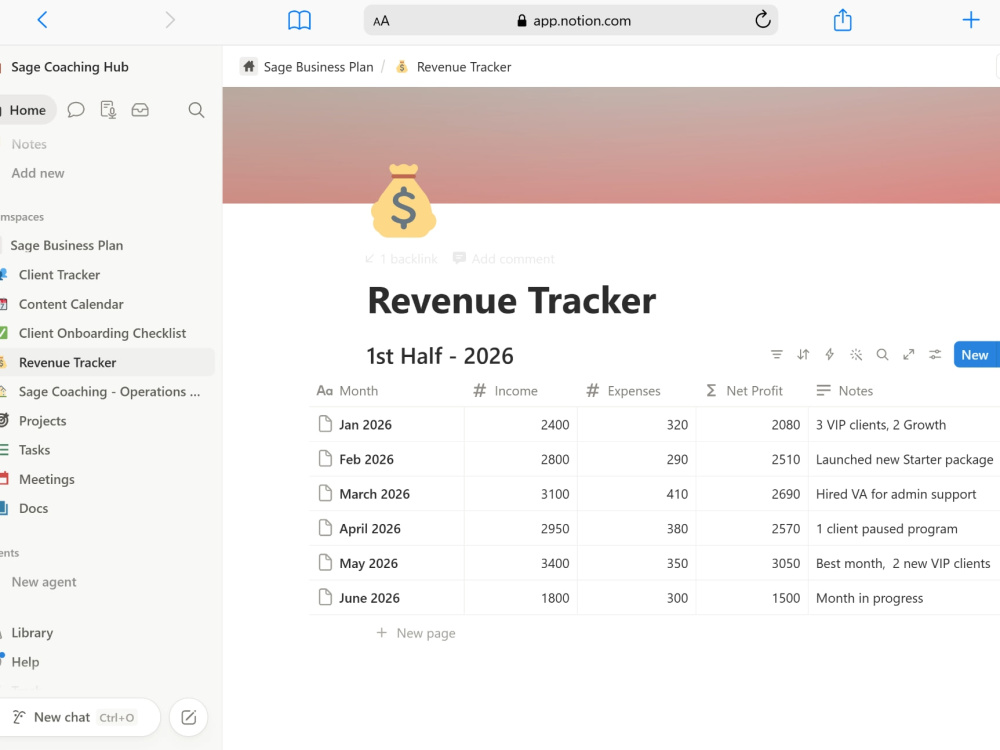Click the Revenue Tracker page title
Screen dimensions: 1000x750
pos(511,301)
